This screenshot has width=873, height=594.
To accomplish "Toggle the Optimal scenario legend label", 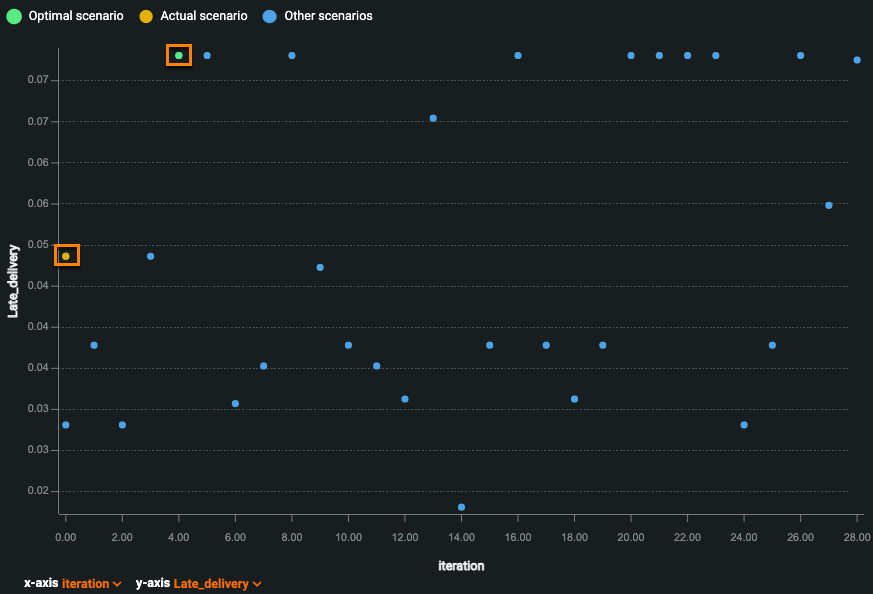I will (75, 16).
